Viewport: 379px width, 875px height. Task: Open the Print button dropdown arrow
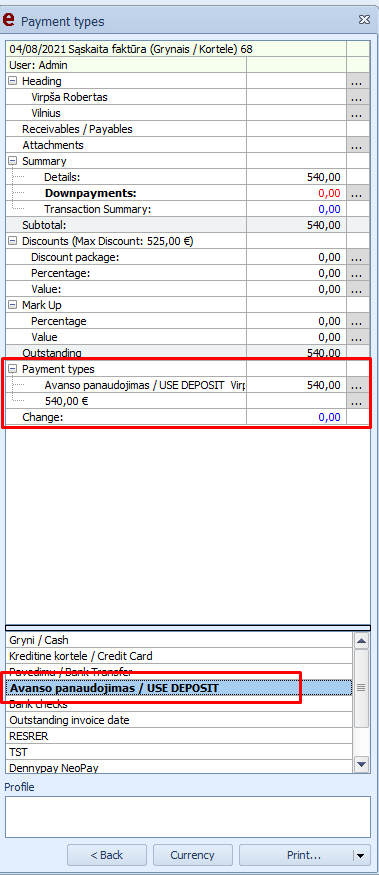point(361,855)
